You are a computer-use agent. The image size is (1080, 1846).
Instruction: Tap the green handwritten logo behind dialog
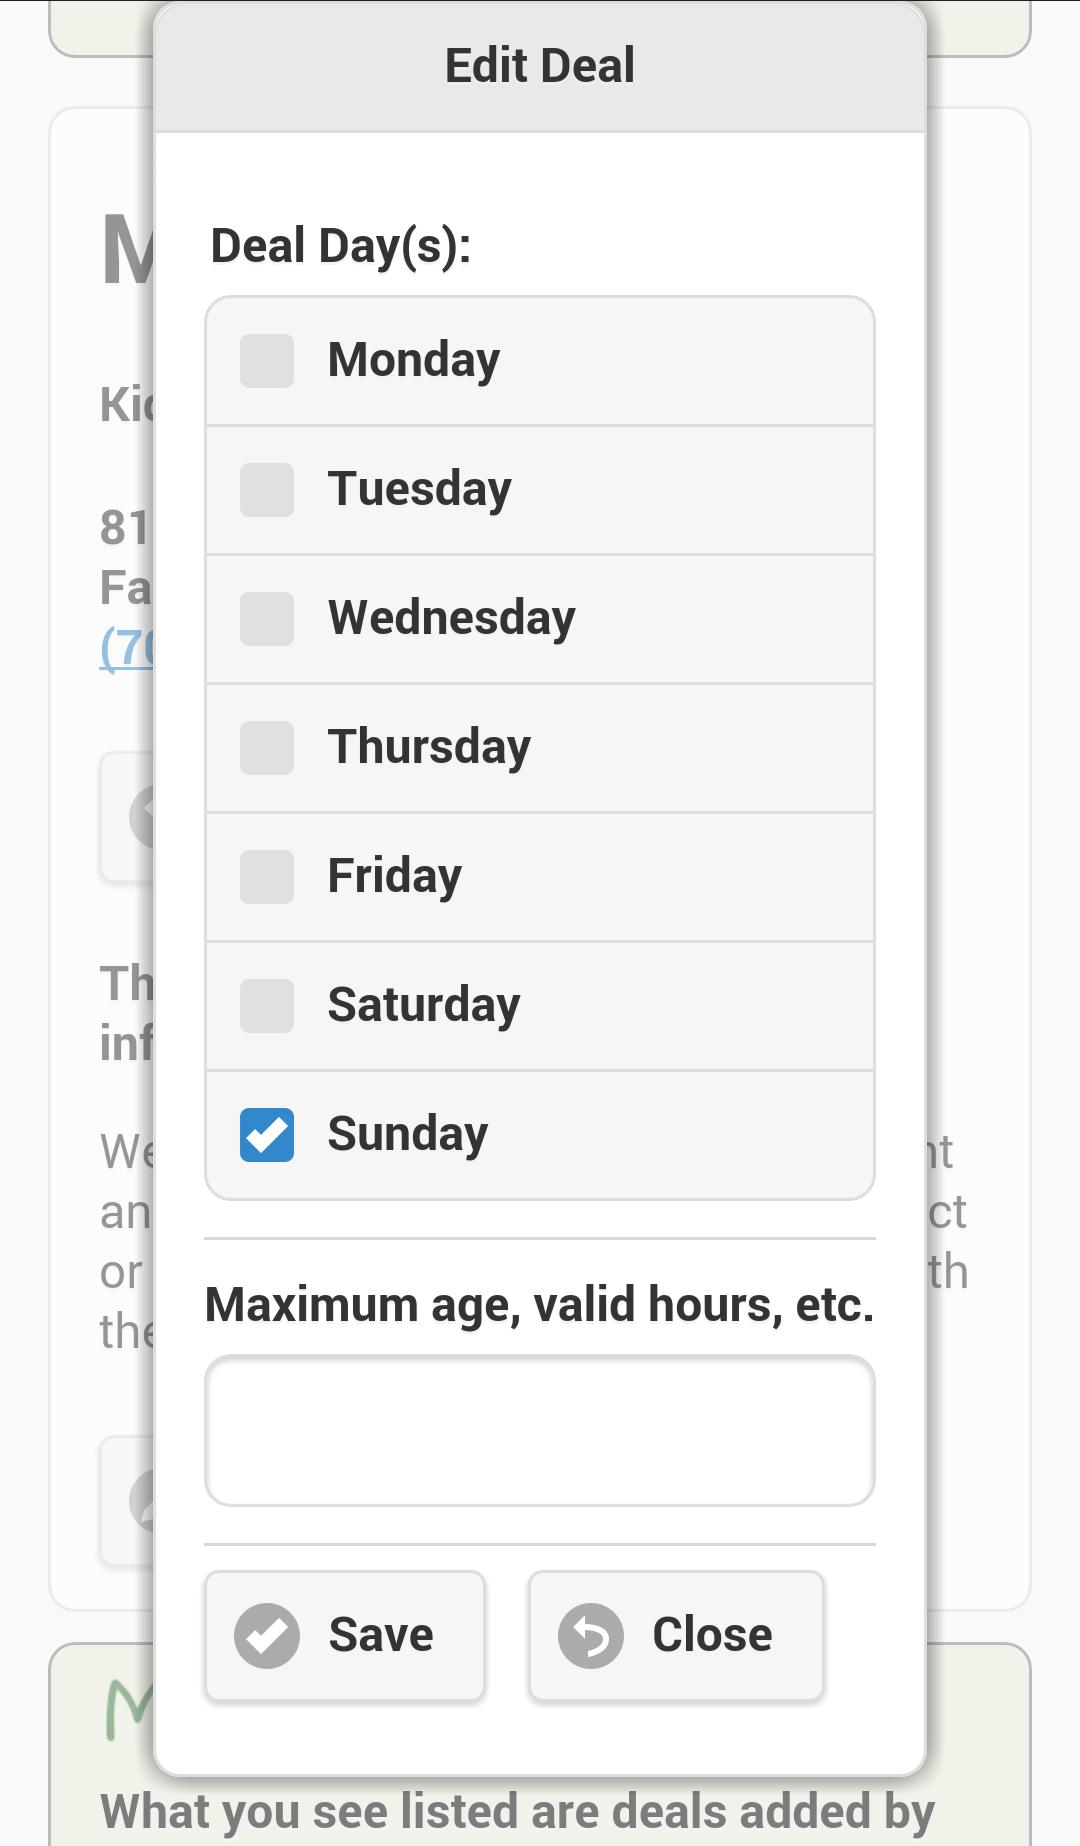tap(130, 1709)
